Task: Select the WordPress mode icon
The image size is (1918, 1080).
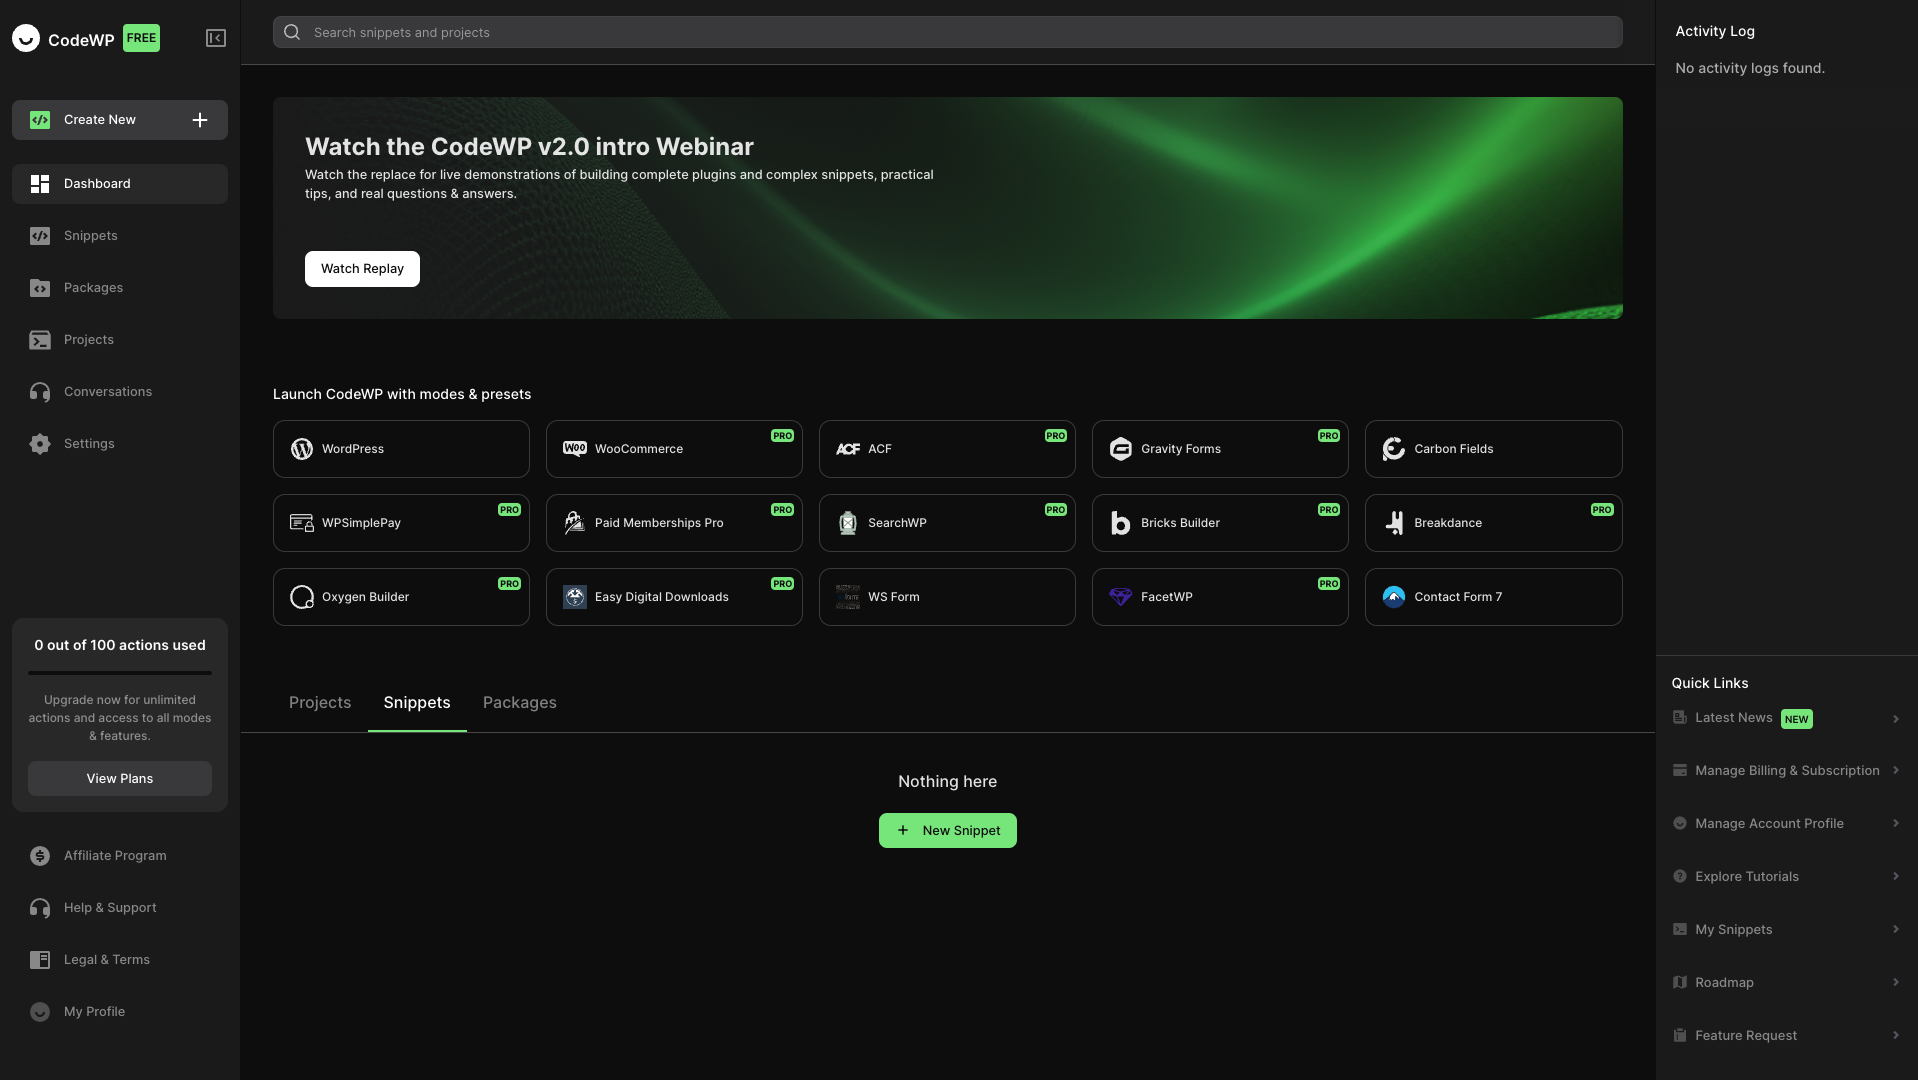Action: click(x=302, y=448)
